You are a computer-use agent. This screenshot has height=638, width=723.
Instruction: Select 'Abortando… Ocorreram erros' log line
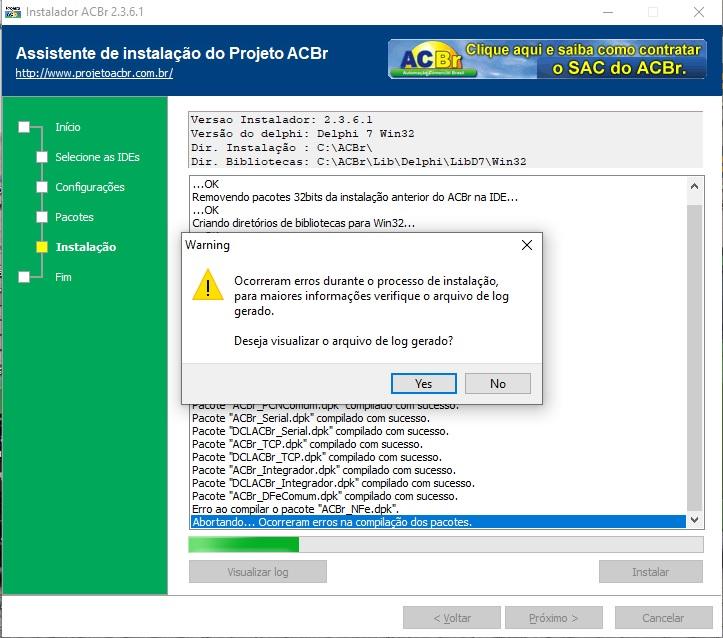tap(438, 522)
